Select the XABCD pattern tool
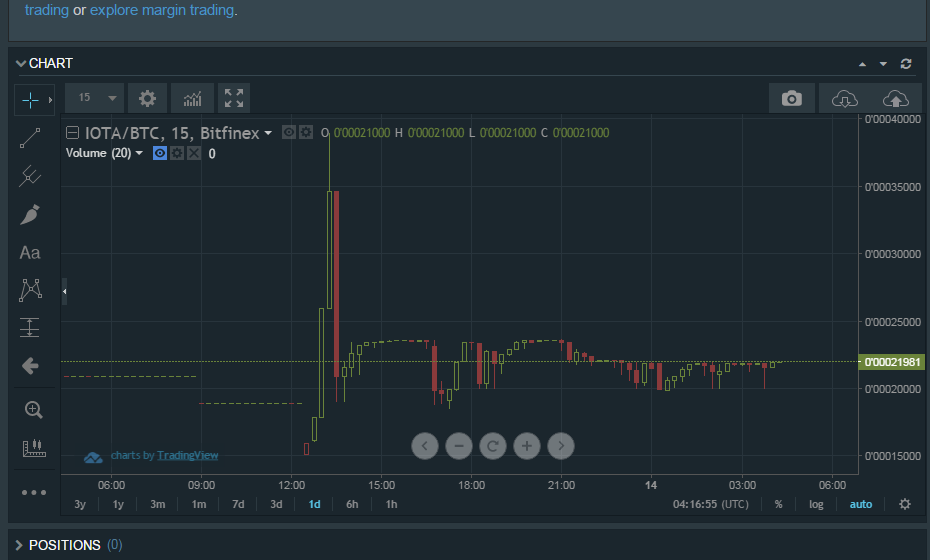Viewport: 930px width, 560px height. pos(30,290)
